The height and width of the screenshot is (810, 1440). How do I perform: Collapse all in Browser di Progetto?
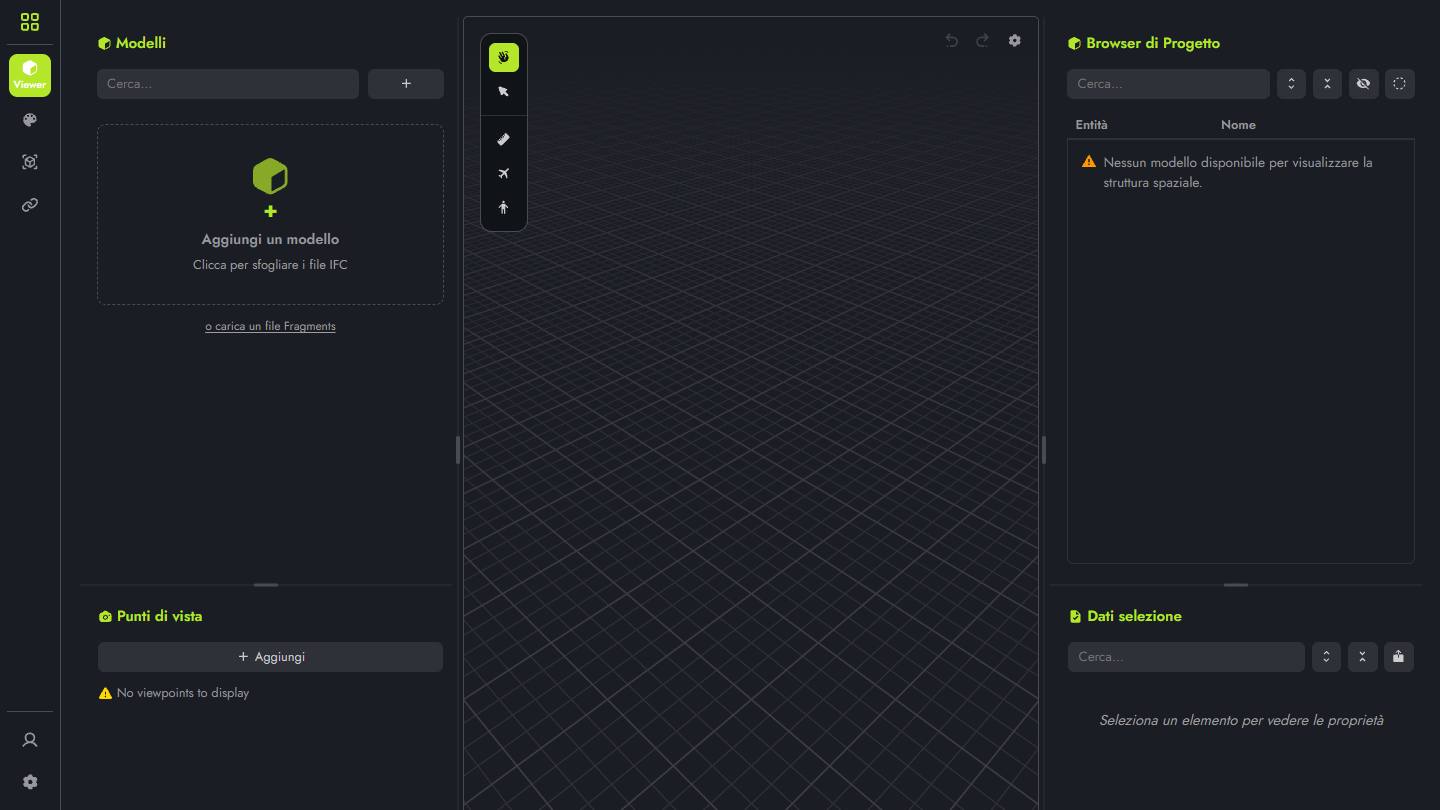[x=1327, y=84]
